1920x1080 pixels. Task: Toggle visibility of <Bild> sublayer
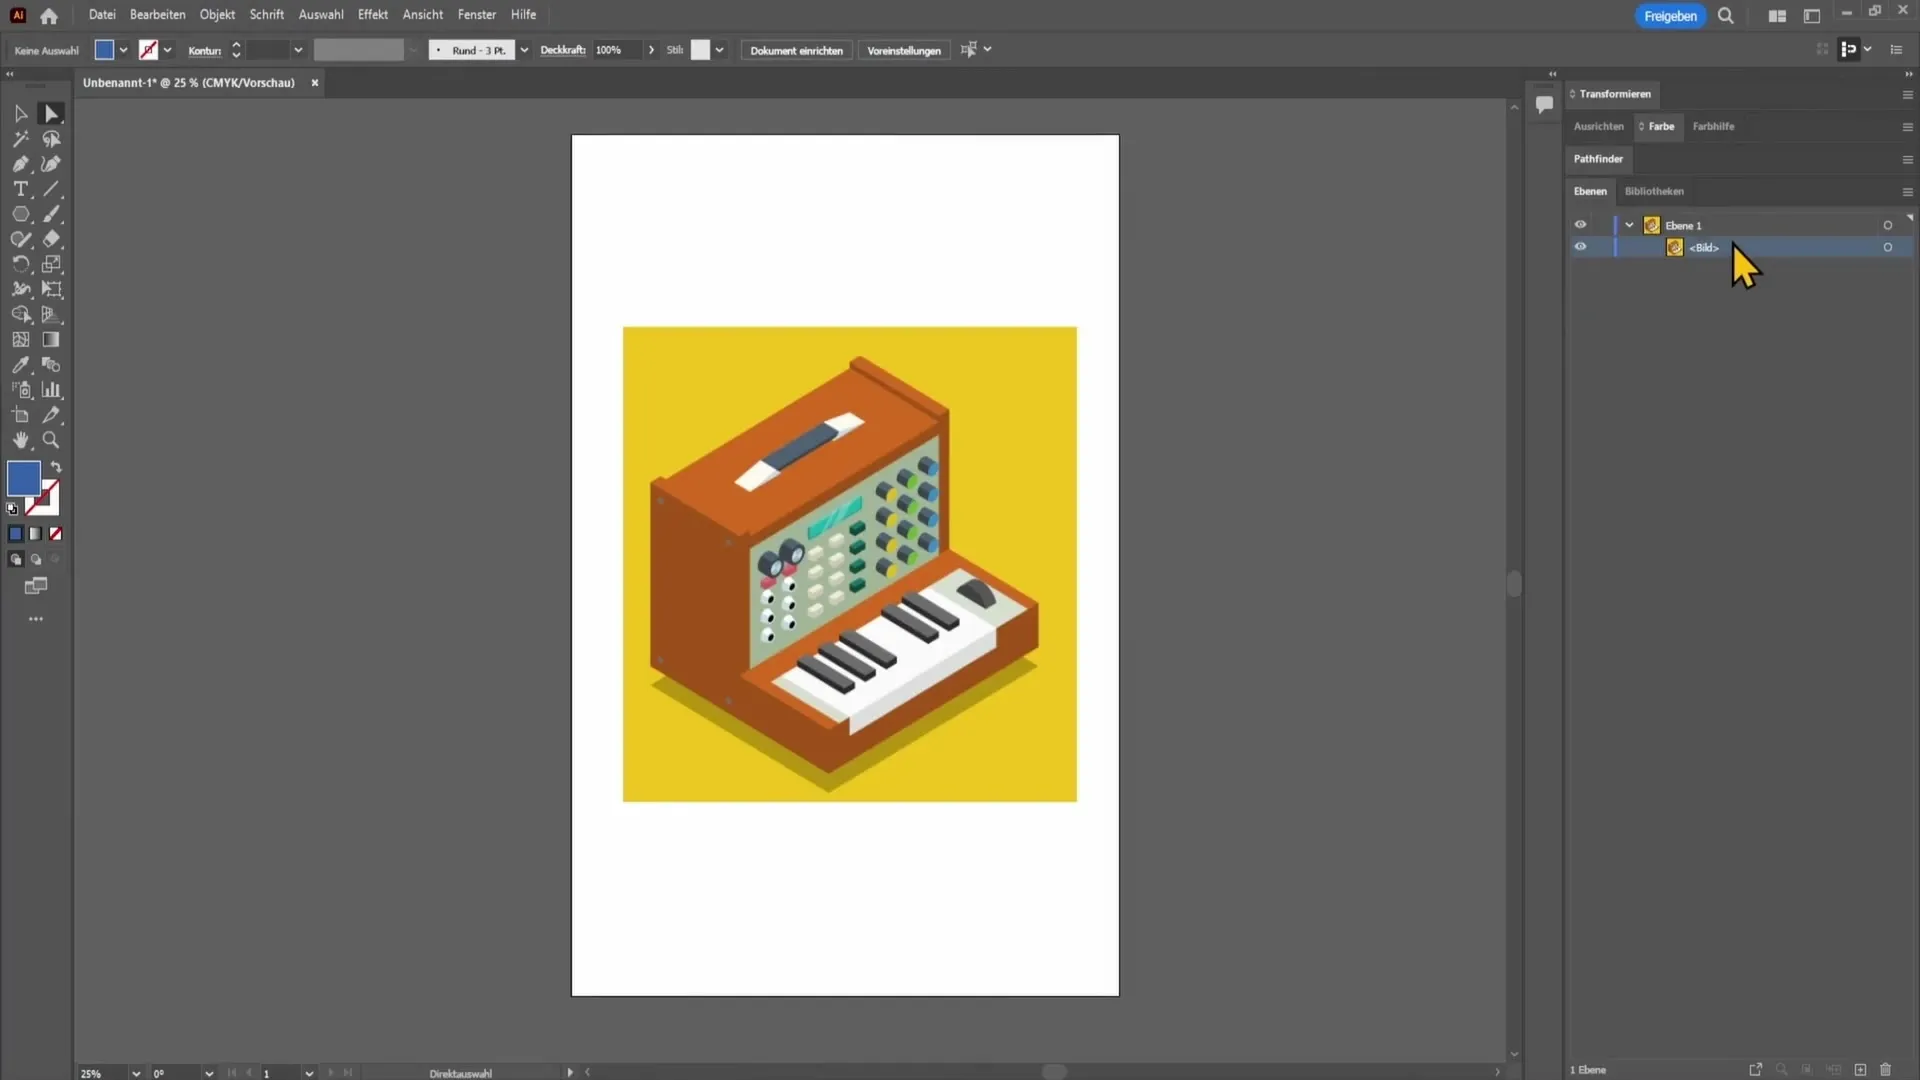click(1580, 247)
